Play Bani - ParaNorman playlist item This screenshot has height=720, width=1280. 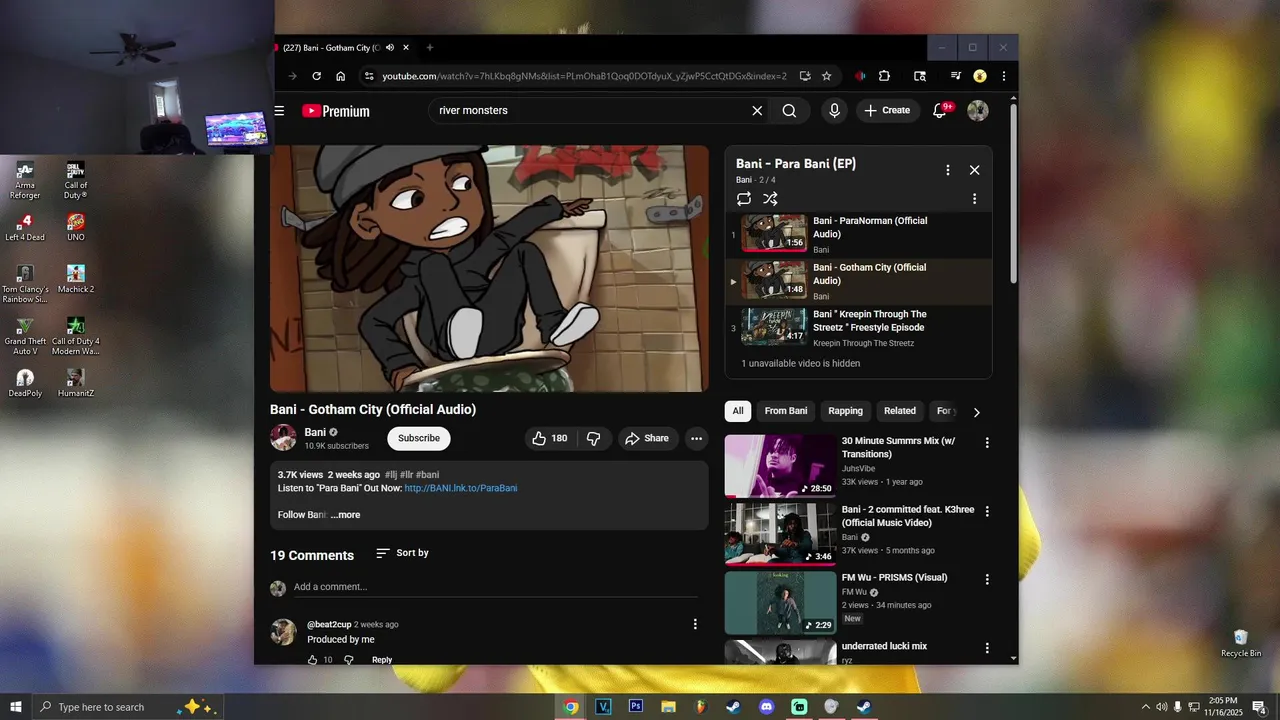click(x=858, y=235)
